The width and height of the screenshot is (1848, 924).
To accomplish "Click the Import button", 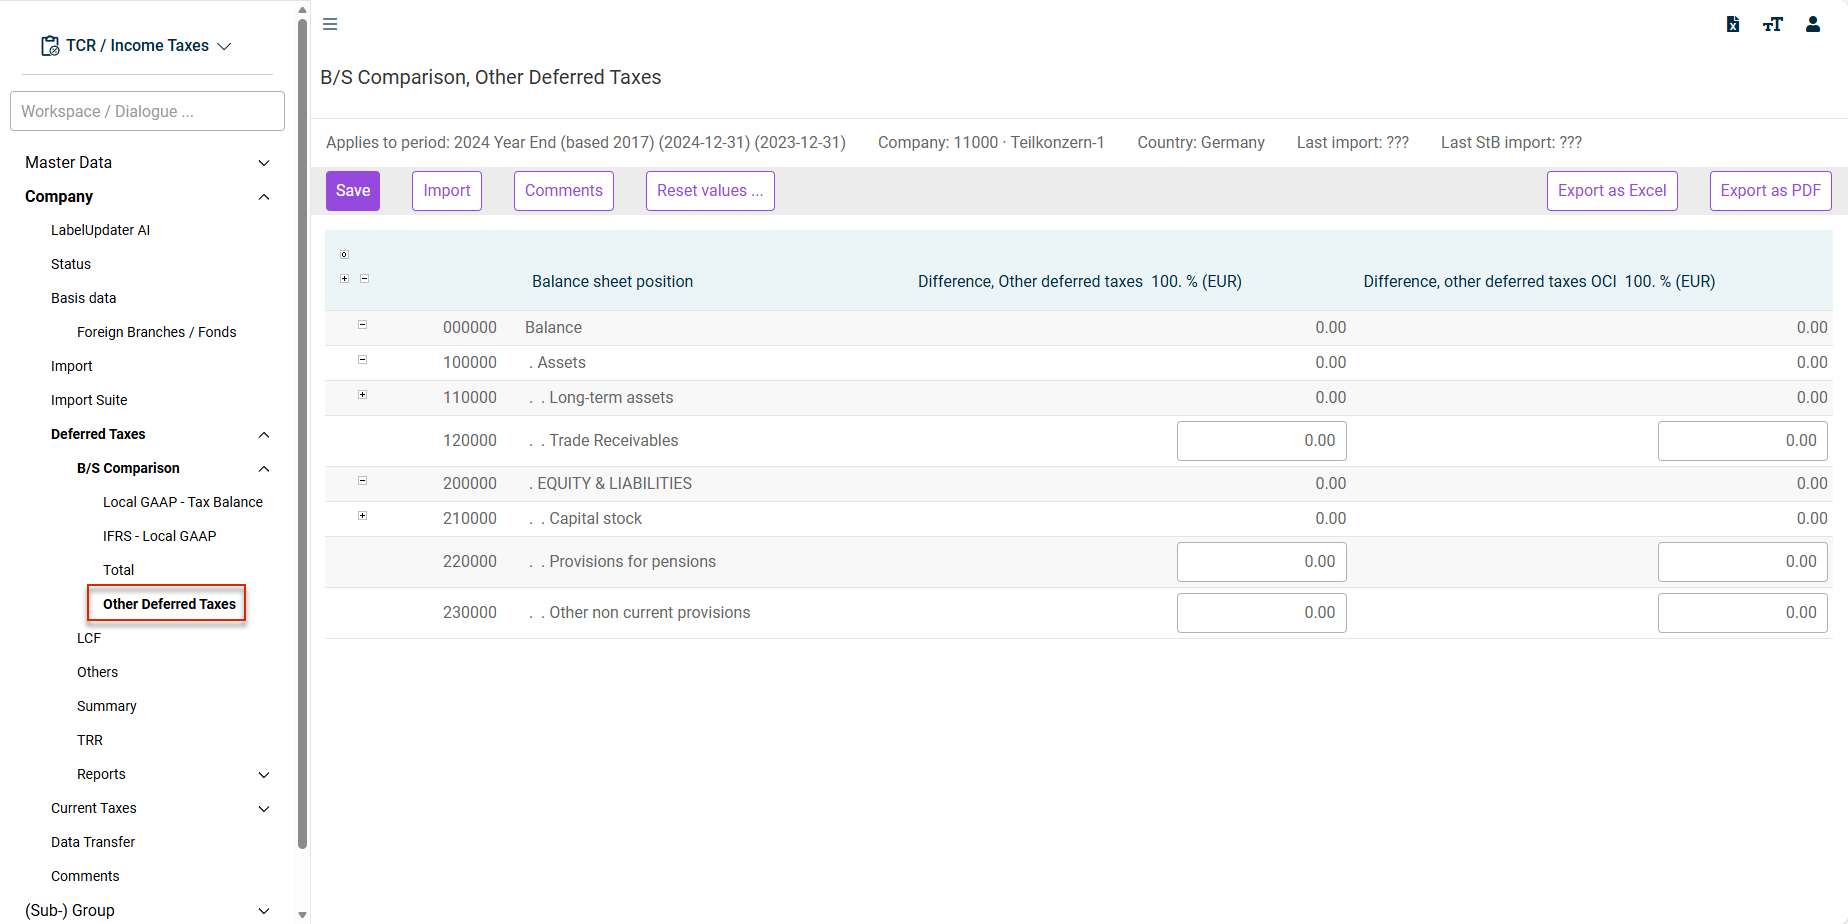I will 447,191.
